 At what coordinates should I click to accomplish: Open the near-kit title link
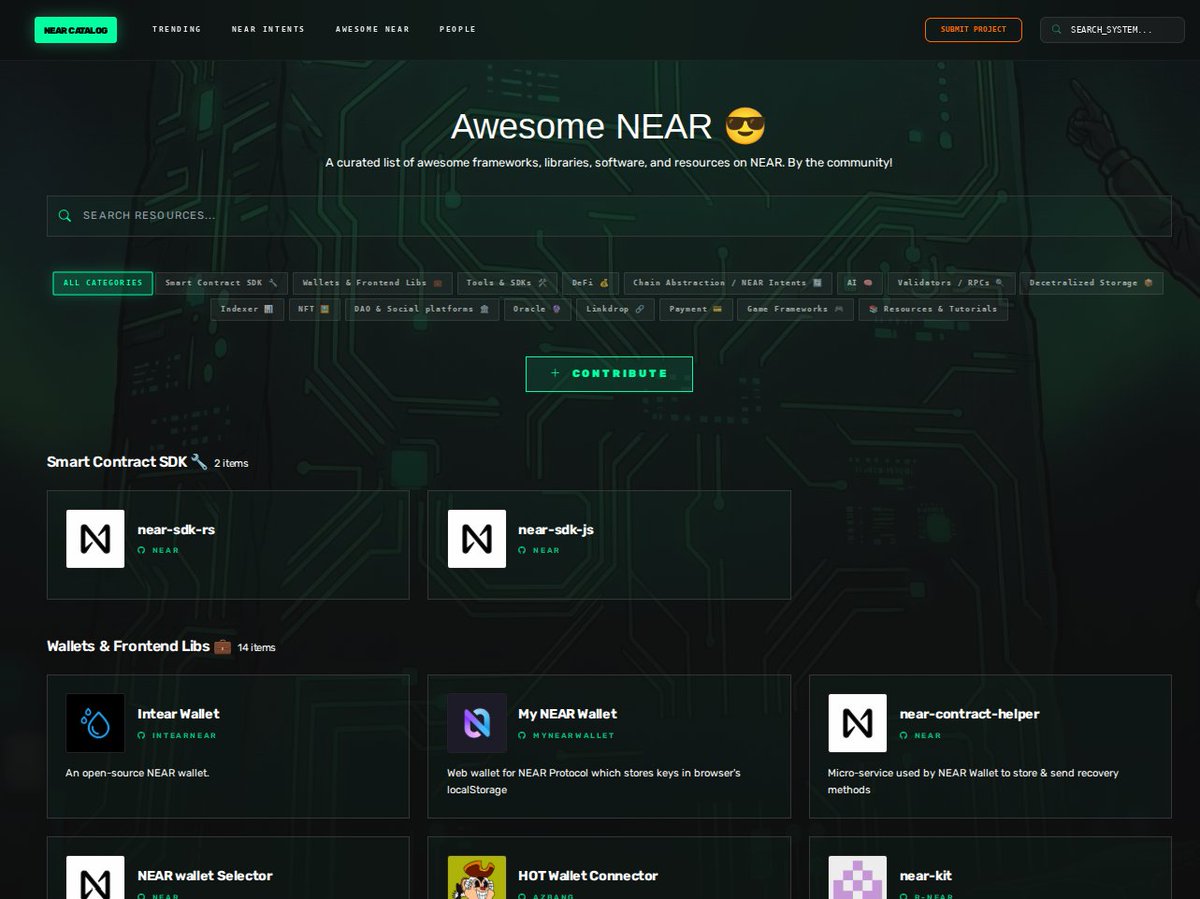click(926, 876)
